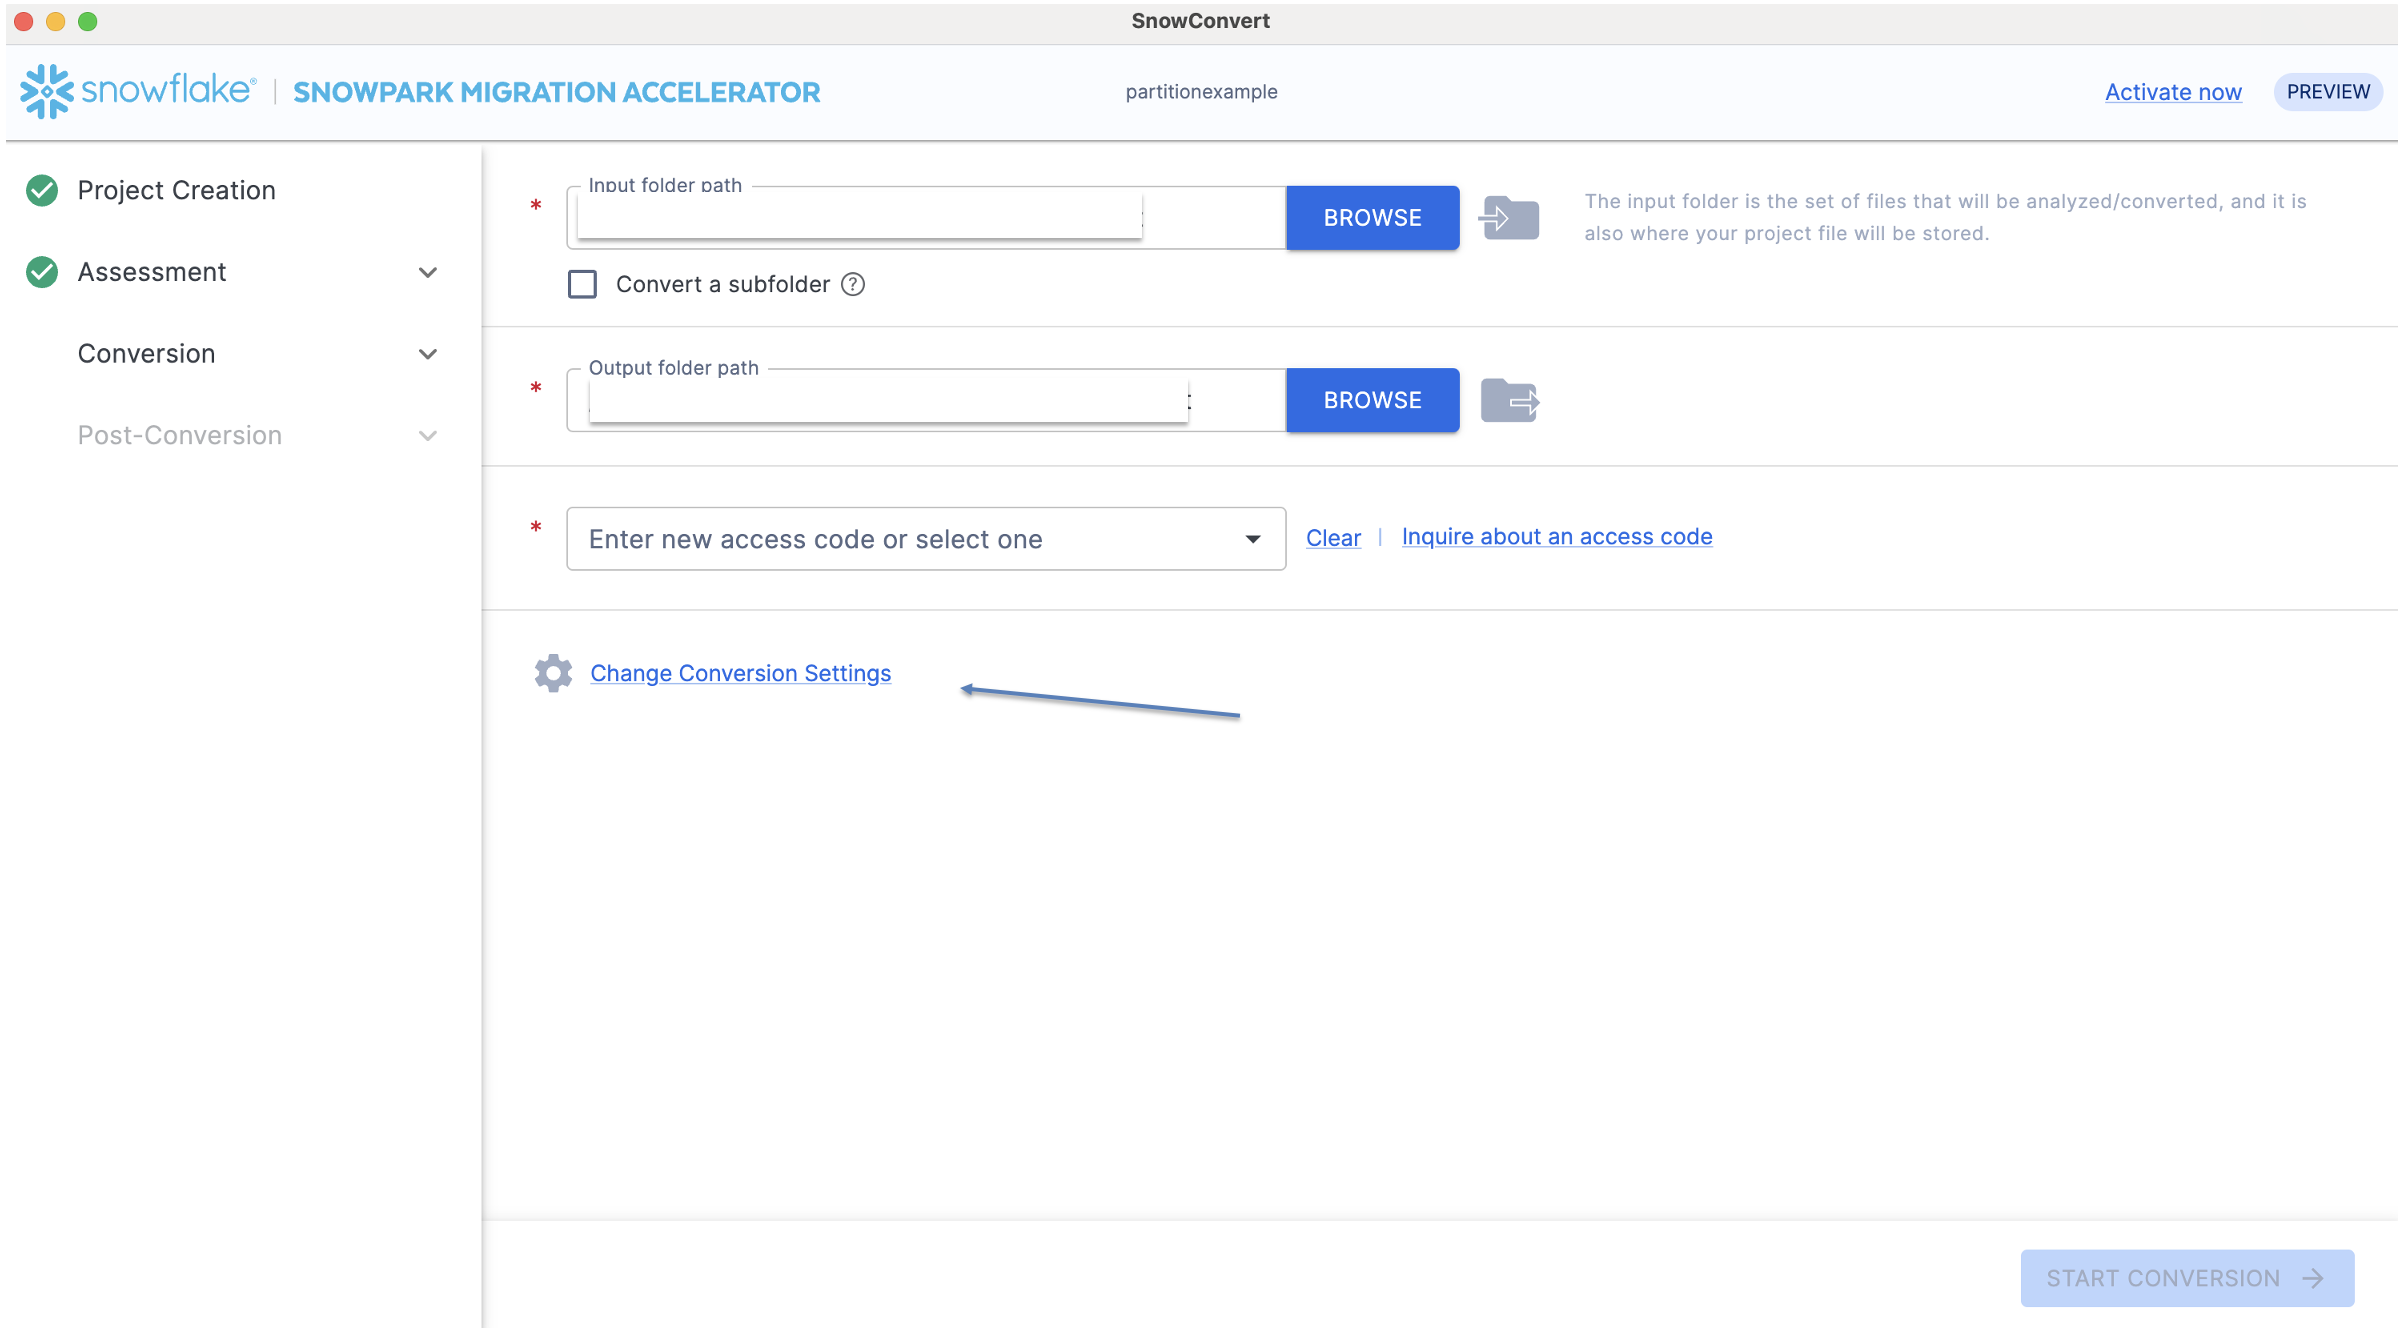Open the access code dropdown
This screenshot has width=2398, height=1338.
point(1253,538)
